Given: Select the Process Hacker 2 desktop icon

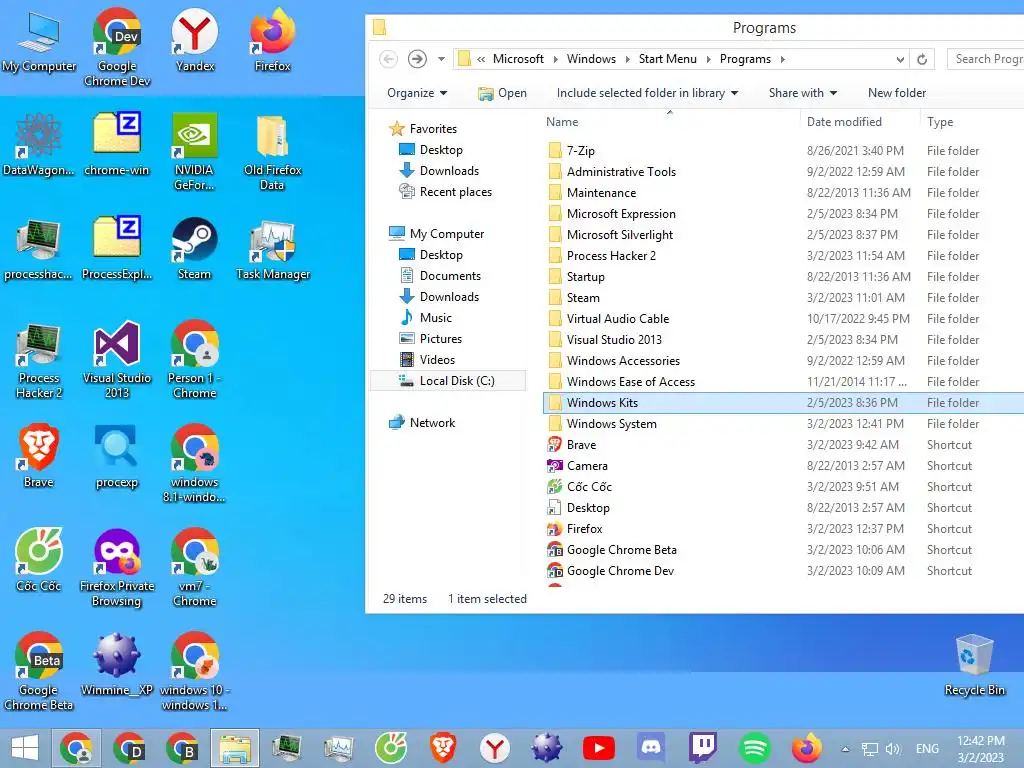Looking at the screenshot, I should tap(39, 359).
